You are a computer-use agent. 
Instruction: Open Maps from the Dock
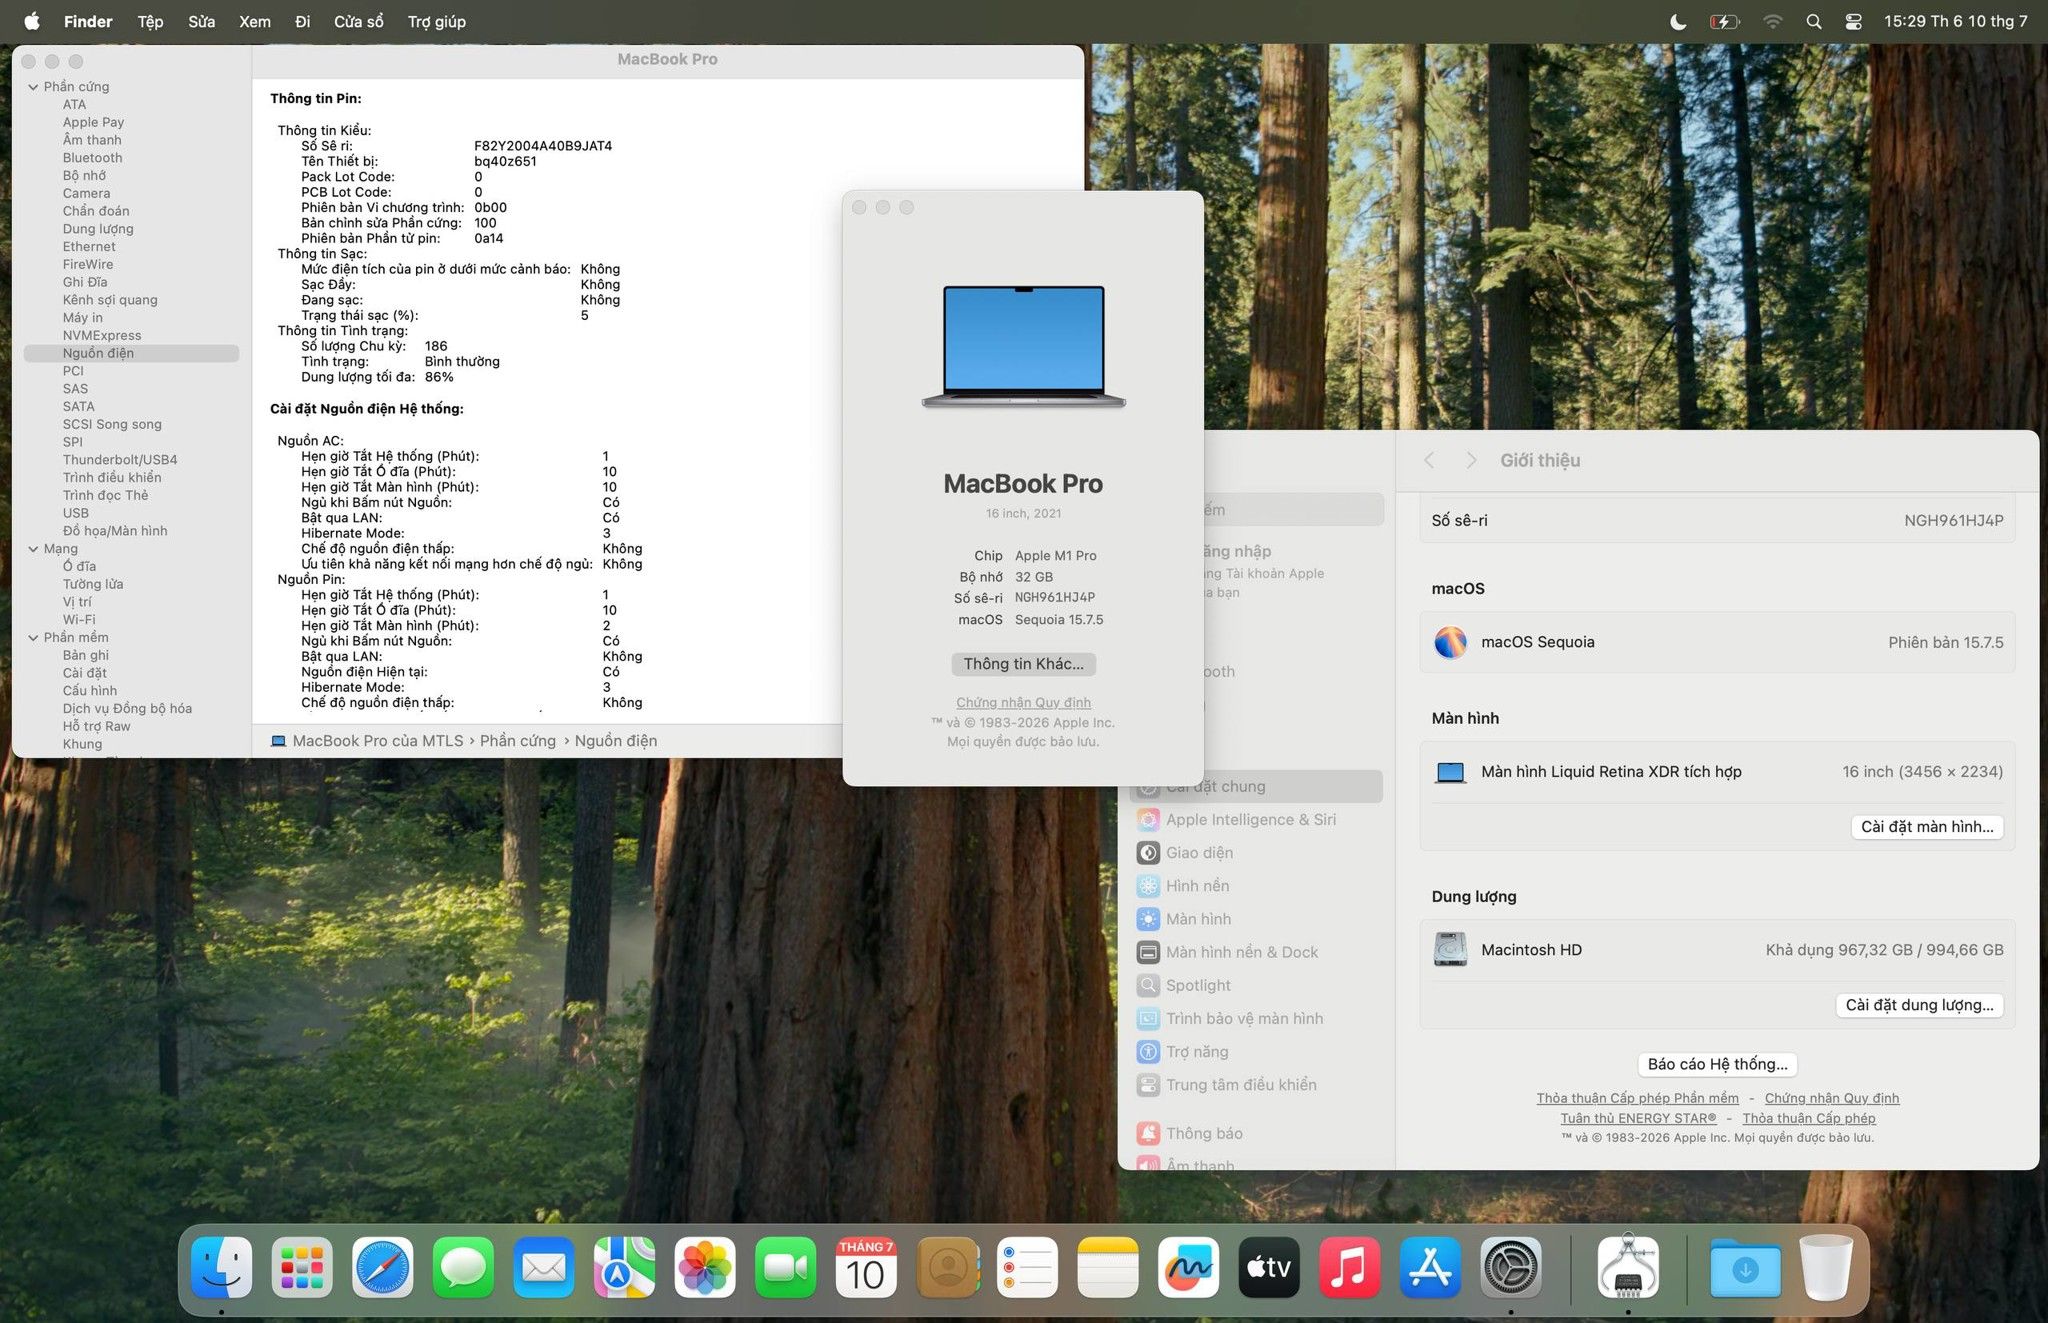[x=624, y=1267]
